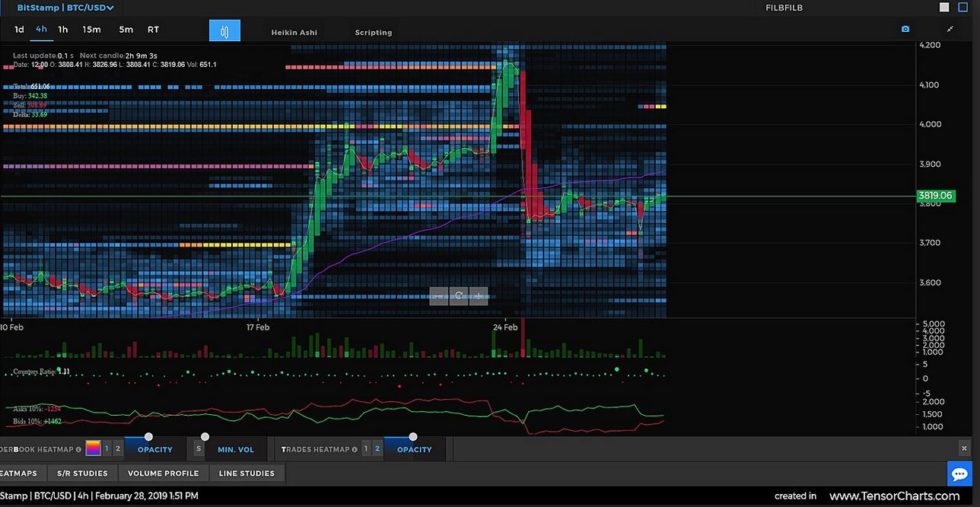Open the blue chat support bubble

[x=959, y=474]
